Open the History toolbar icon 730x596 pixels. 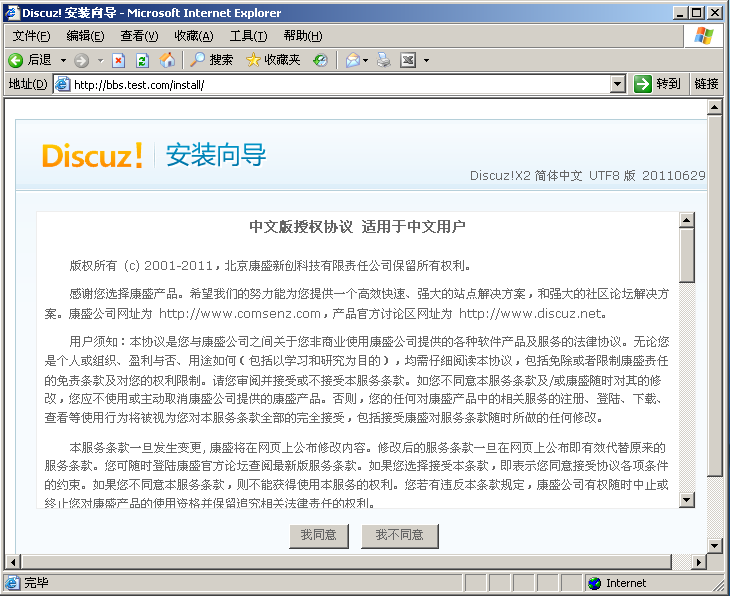coord(320,60)
